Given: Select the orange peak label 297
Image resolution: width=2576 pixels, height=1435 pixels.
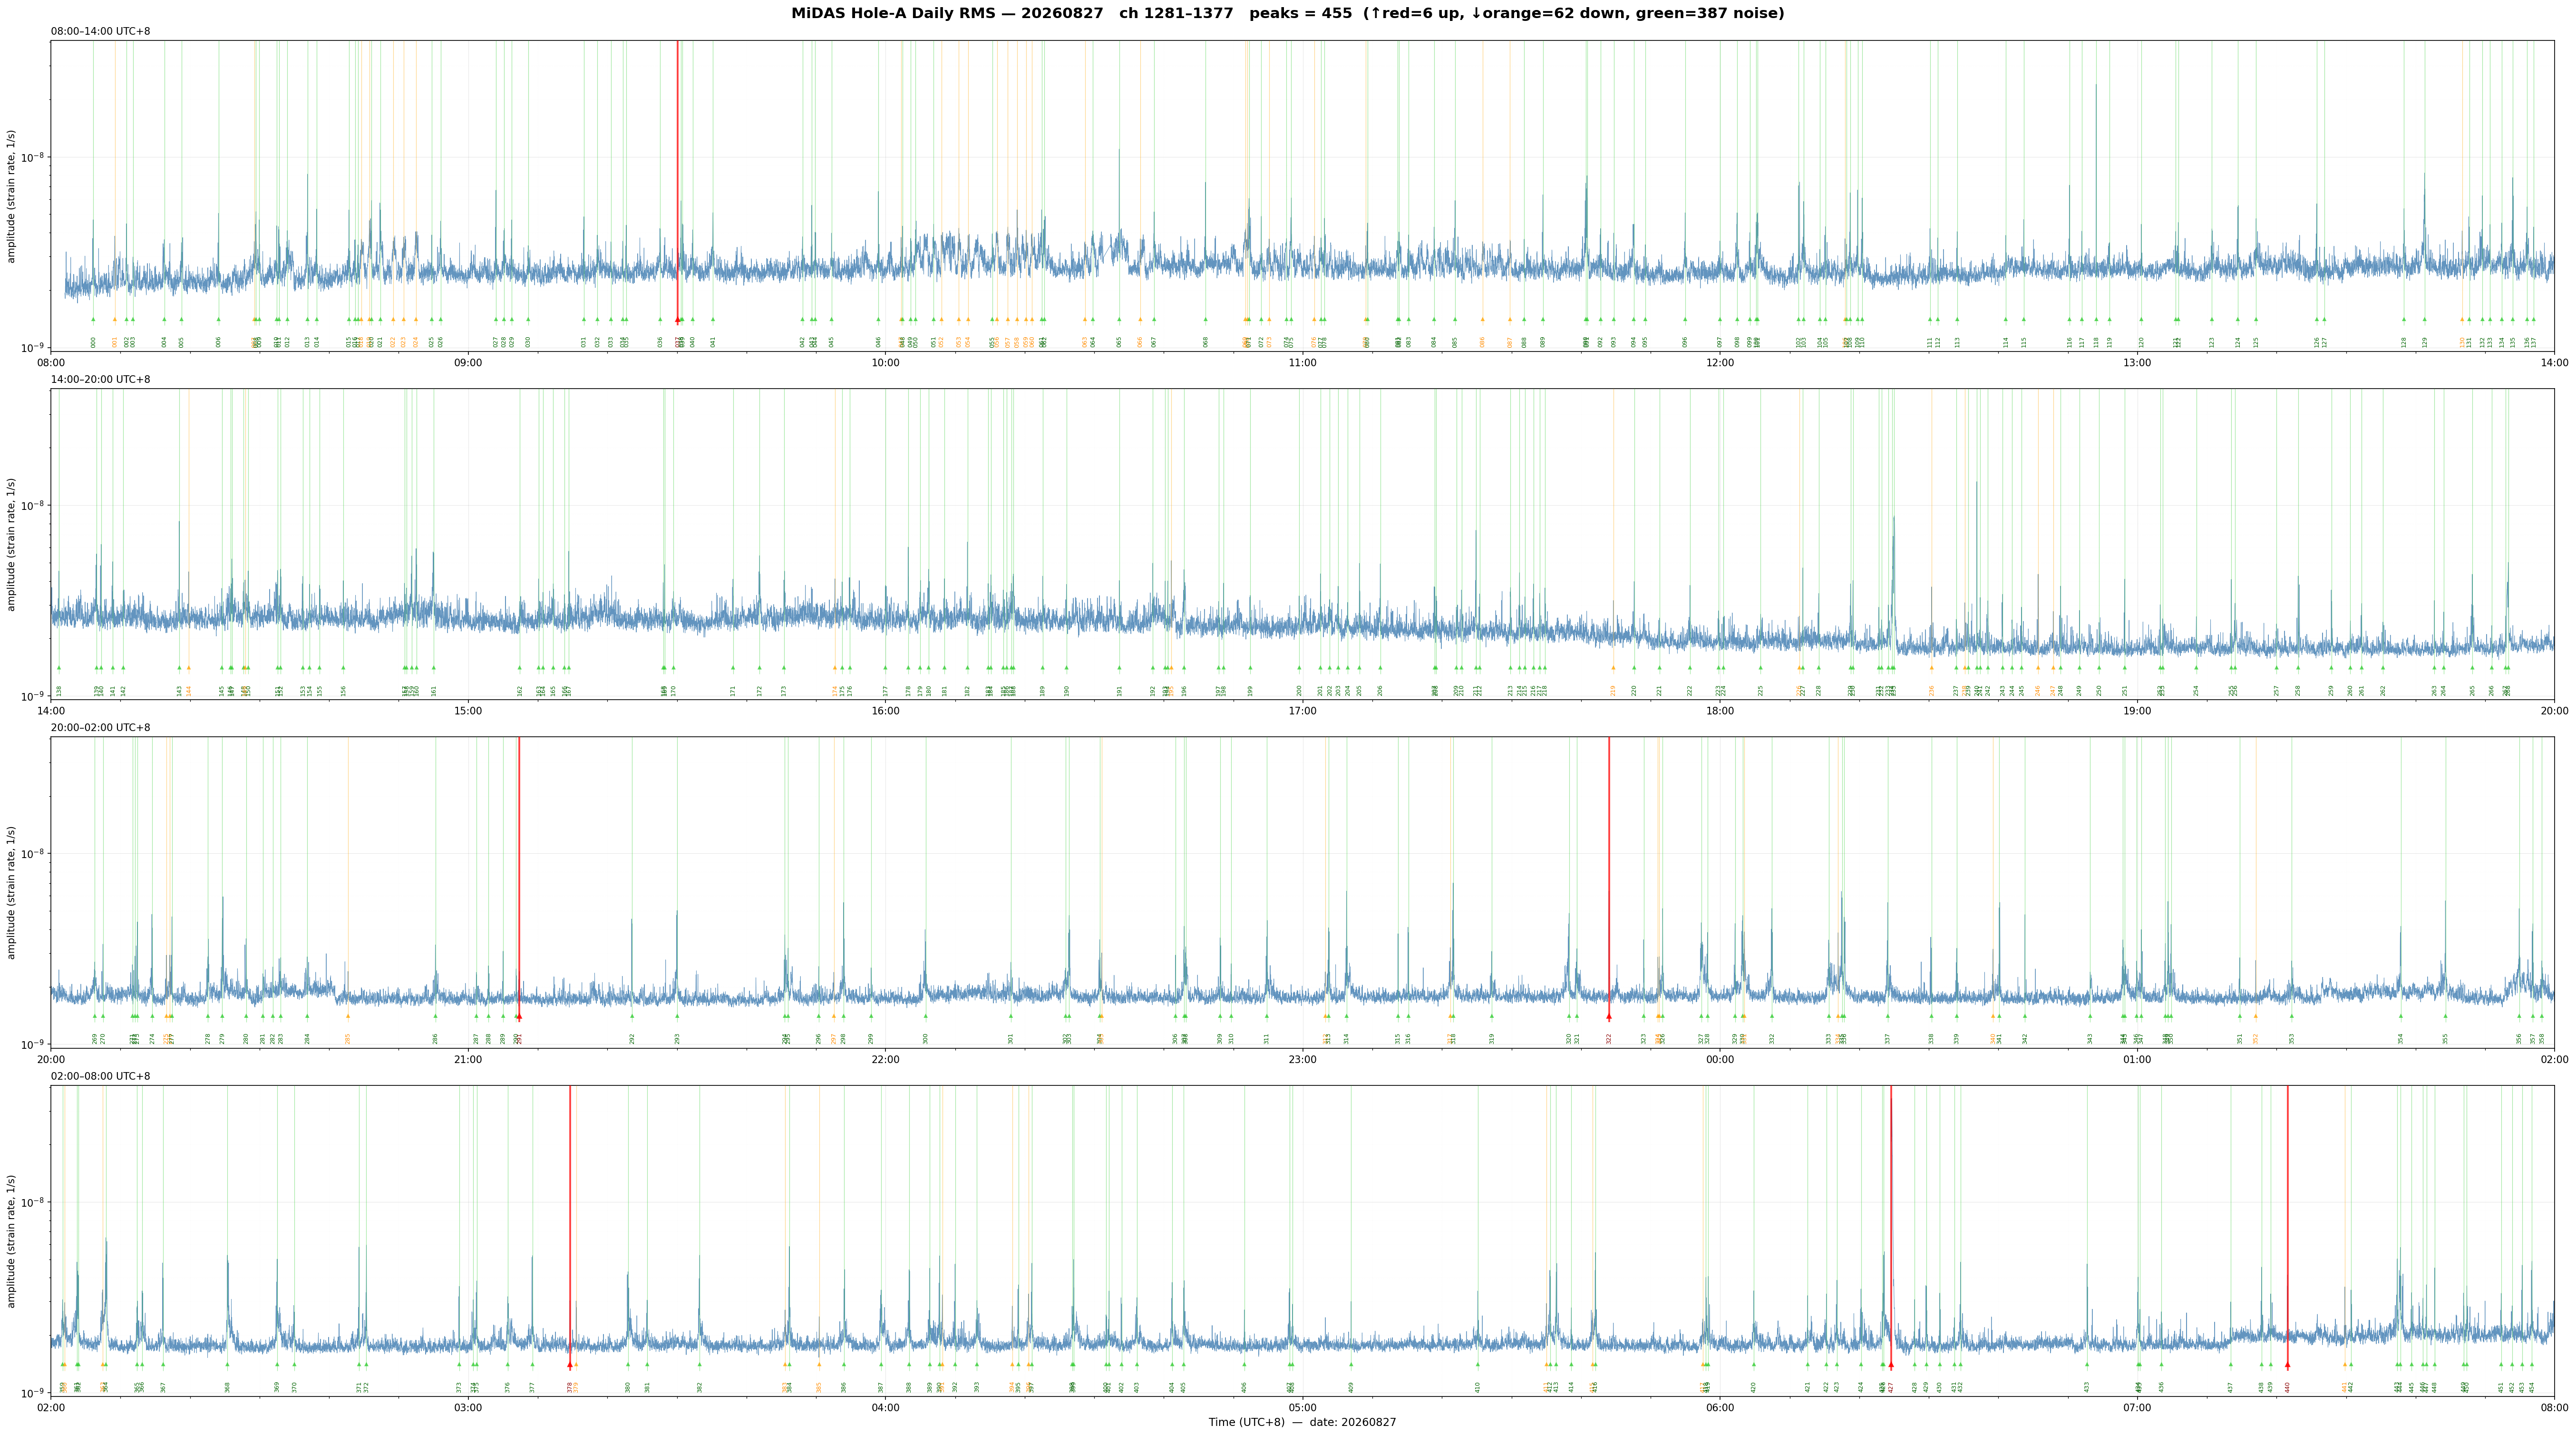Looking at the screenshot, I should tap(834, 1039).
